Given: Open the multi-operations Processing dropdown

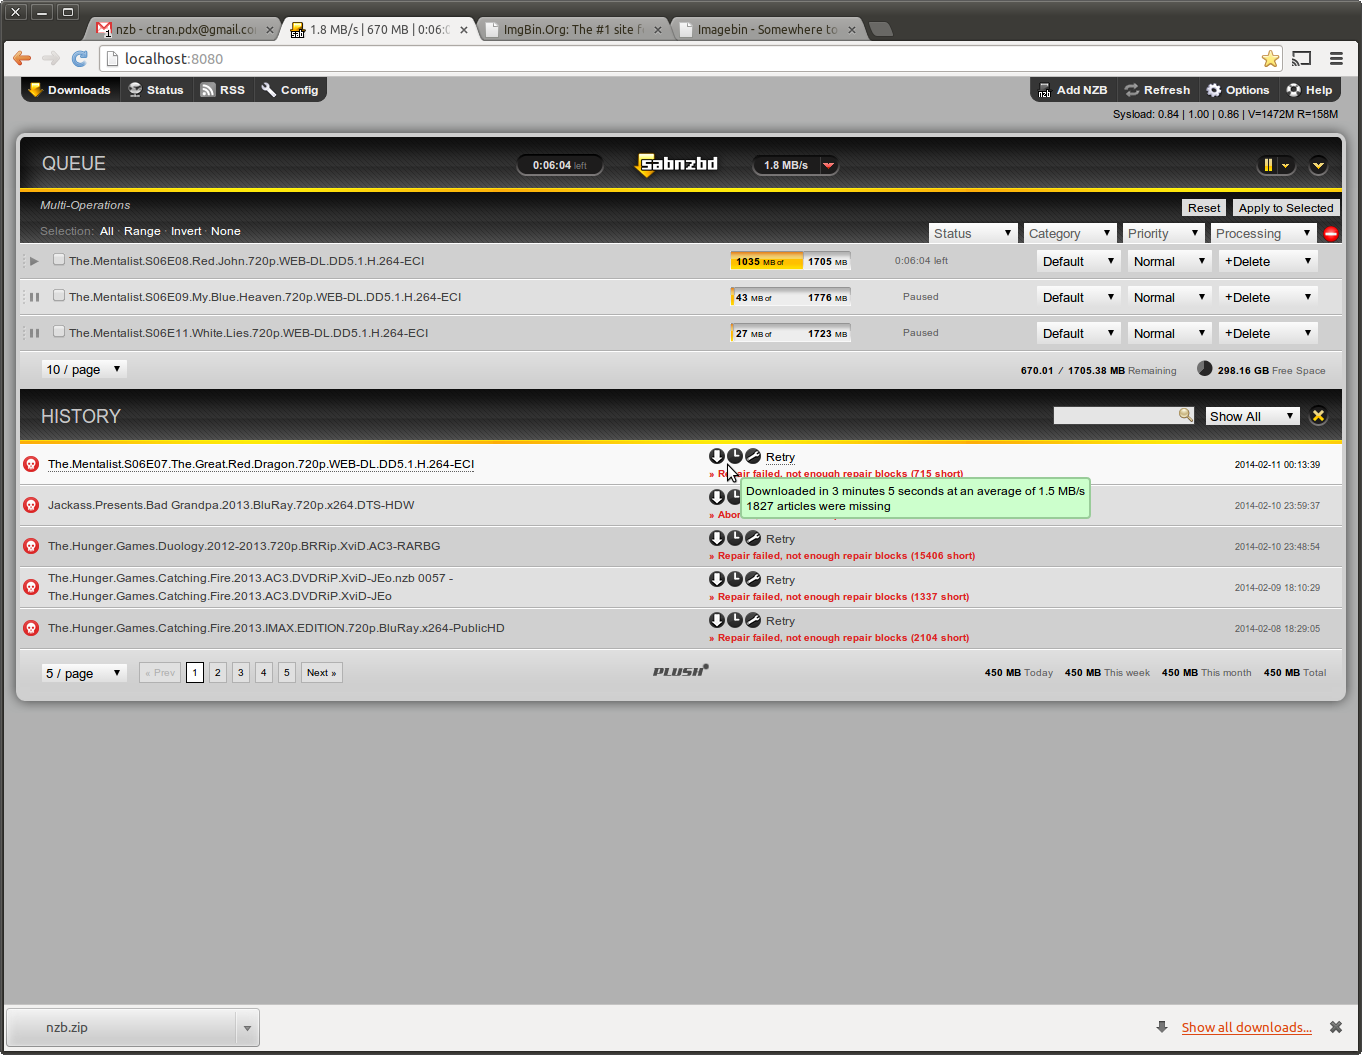Looking at the screenshot, I should tap(1263, 233).
